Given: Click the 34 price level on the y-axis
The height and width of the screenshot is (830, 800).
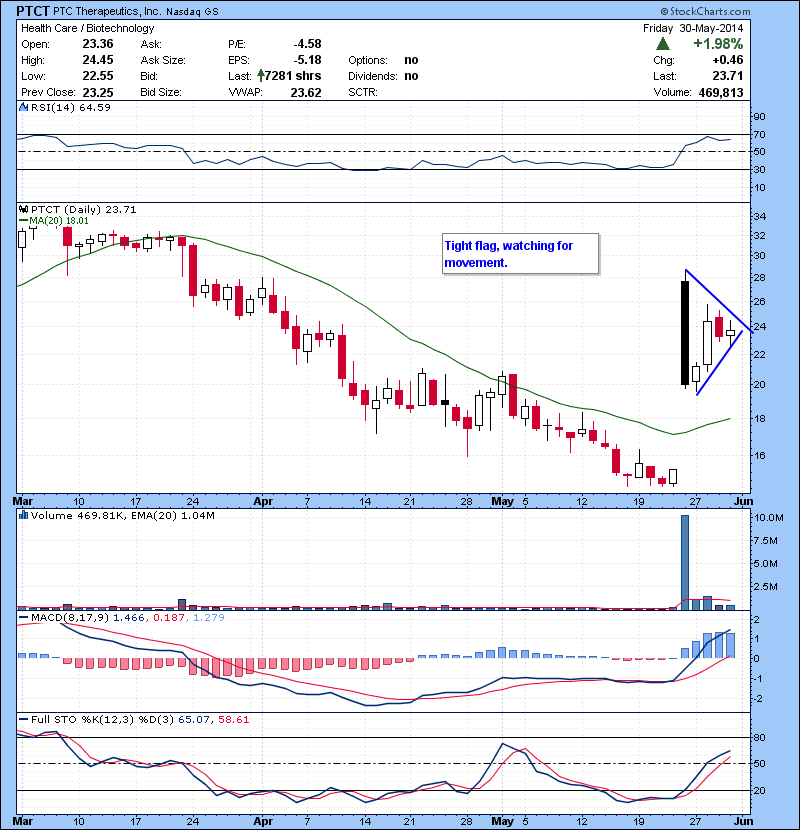Looking at the screenshot, I should pyautogui.click(x=759, y=216).
